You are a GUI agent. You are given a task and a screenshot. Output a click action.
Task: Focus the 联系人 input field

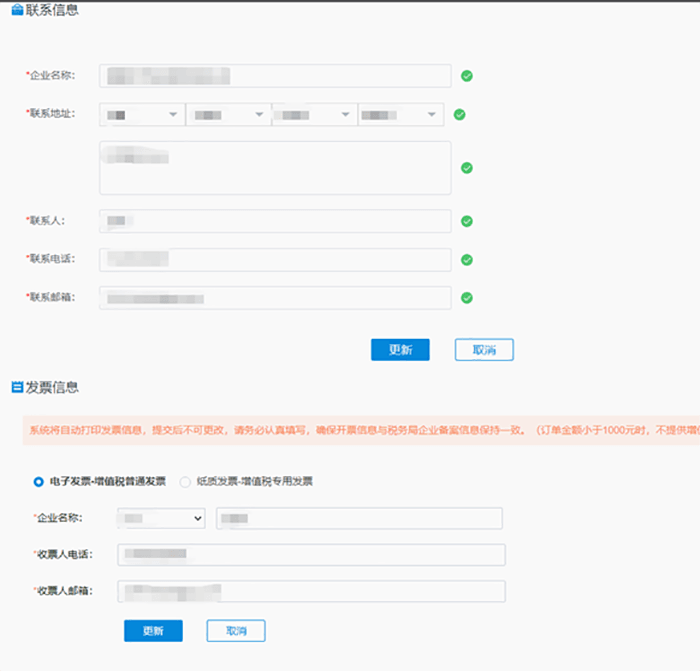pyautogui.click(x=275, y=221)
